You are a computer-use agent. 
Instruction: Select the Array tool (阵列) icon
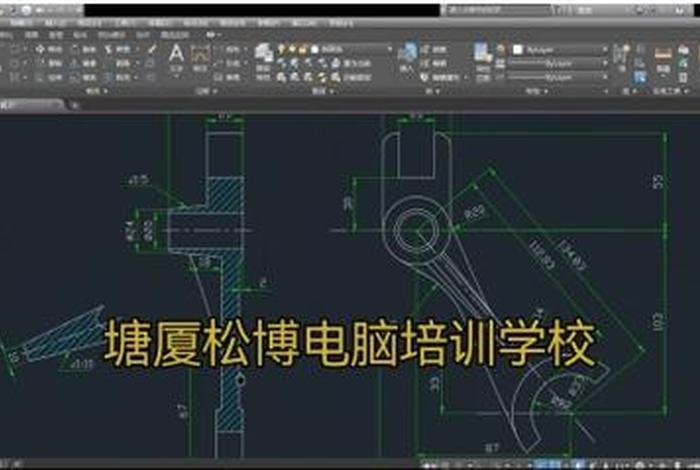coord(108,78)
